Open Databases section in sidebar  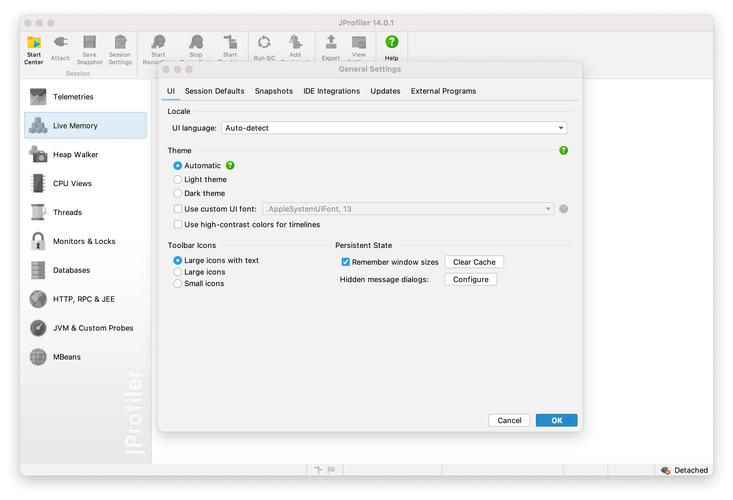pyautogui.click(x=86, y=271)
